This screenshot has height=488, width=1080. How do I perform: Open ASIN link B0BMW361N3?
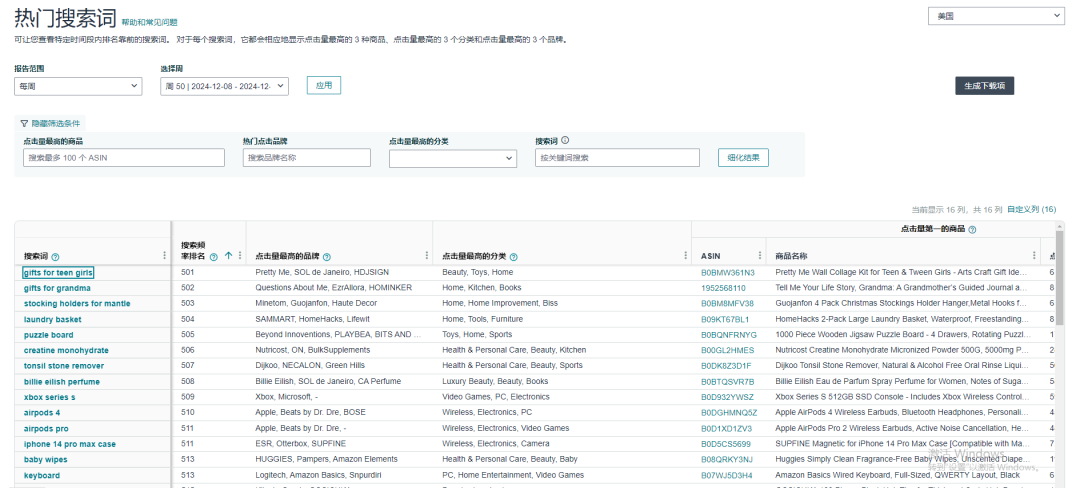[x=728, y=273]
